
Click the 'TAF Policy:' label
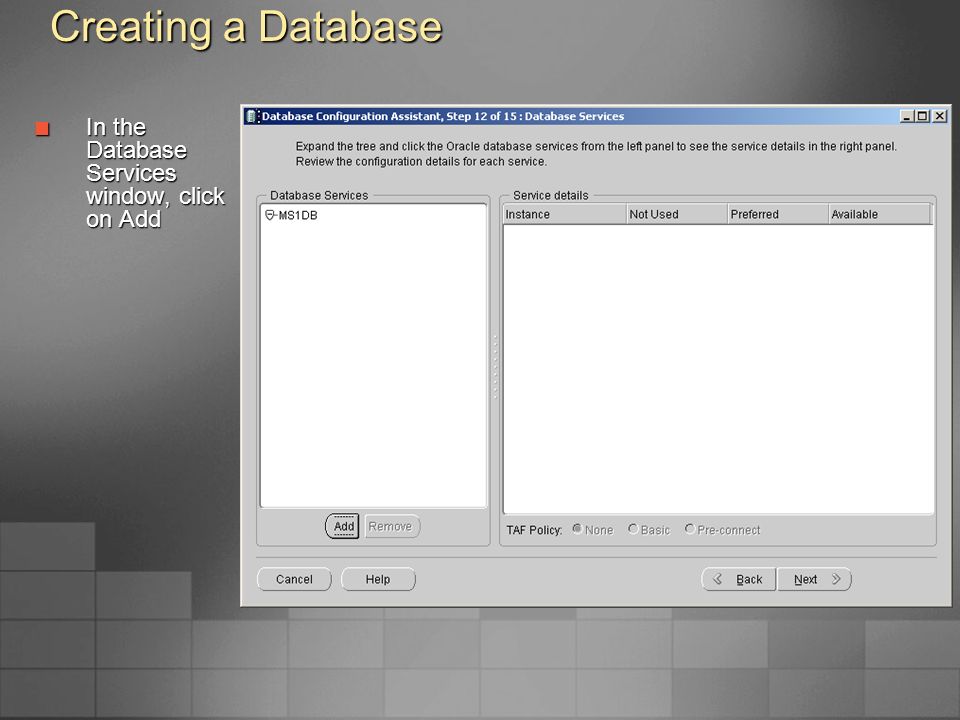(x=534, y=530)
